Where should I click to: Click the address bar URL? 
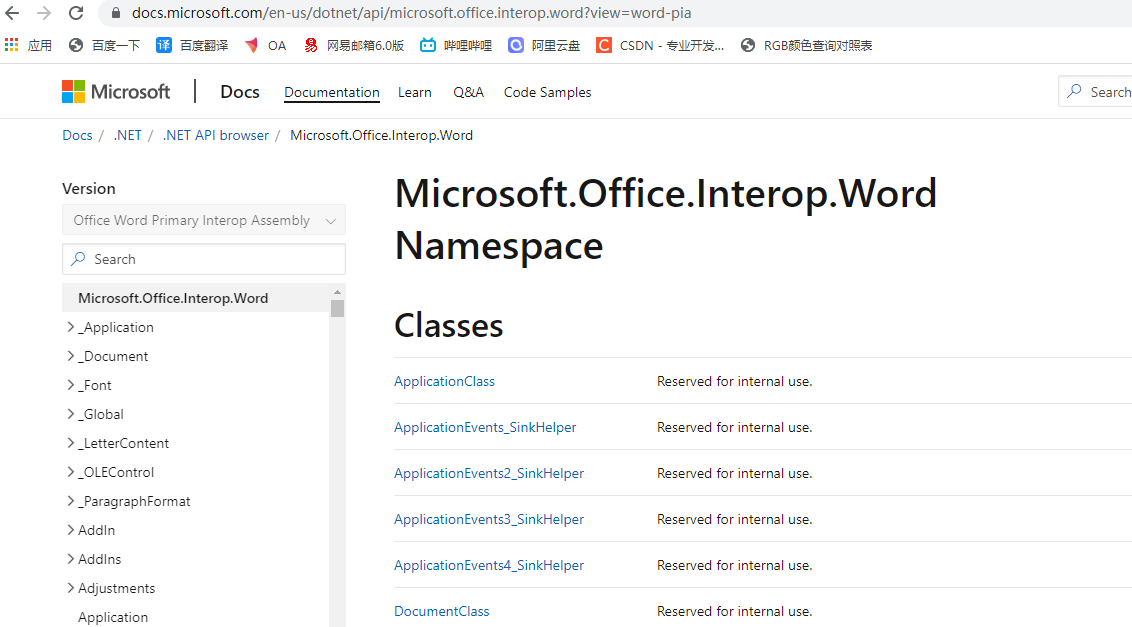(412, 13)
